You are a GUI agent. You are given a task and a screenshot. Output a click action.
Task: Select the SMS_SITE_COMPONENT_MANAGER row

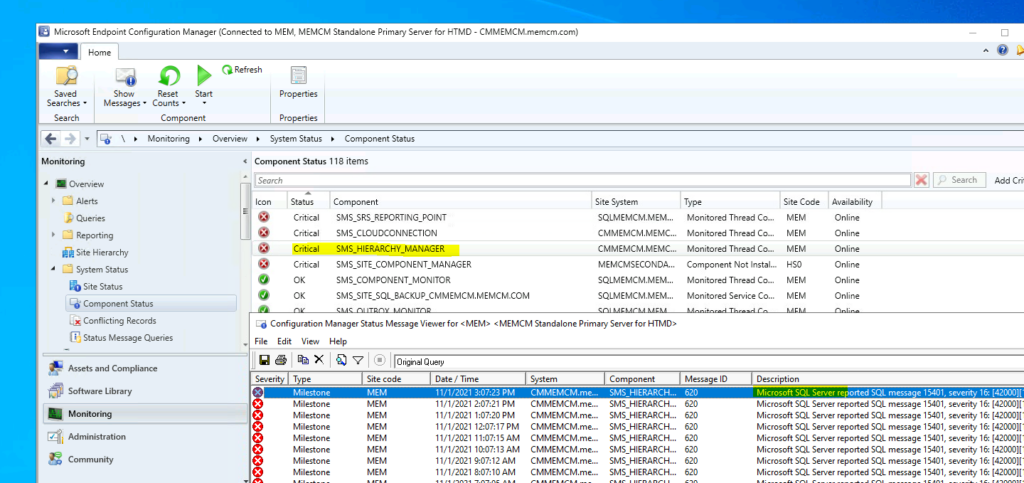(639, 264)
